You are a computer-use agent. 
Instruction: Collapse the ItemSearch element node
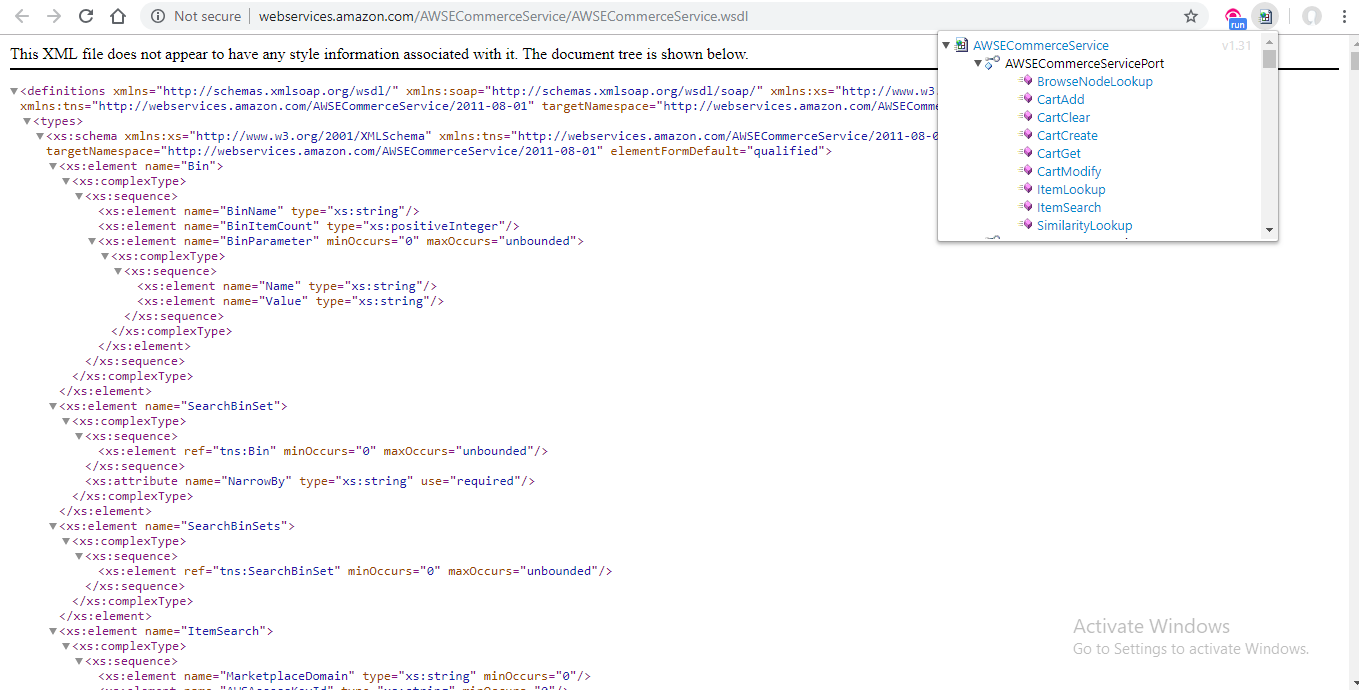click(x=54, y=631)
